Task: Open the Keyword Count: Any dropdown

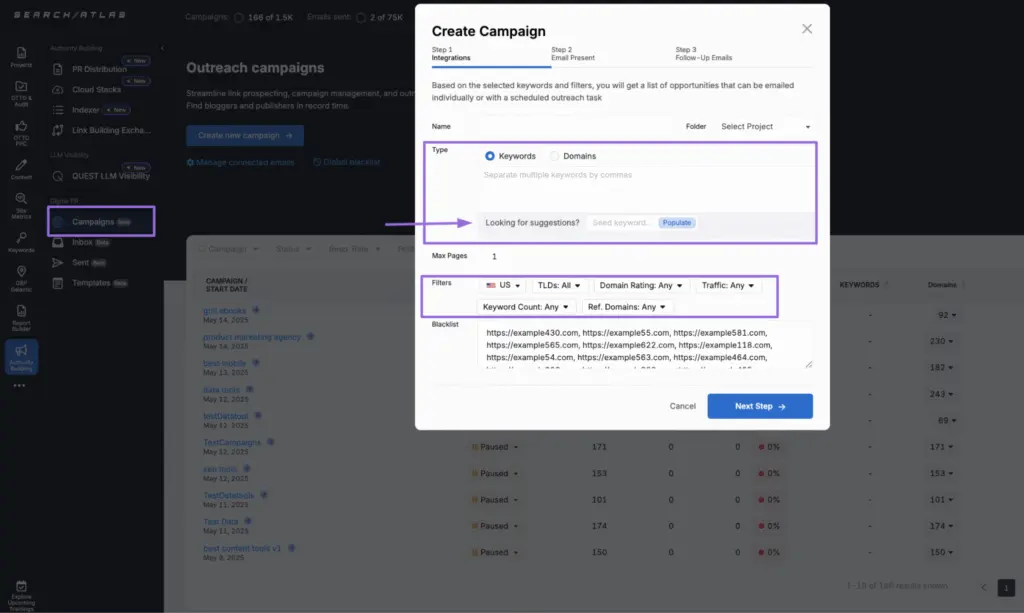Action: click(x=526, y=307)
